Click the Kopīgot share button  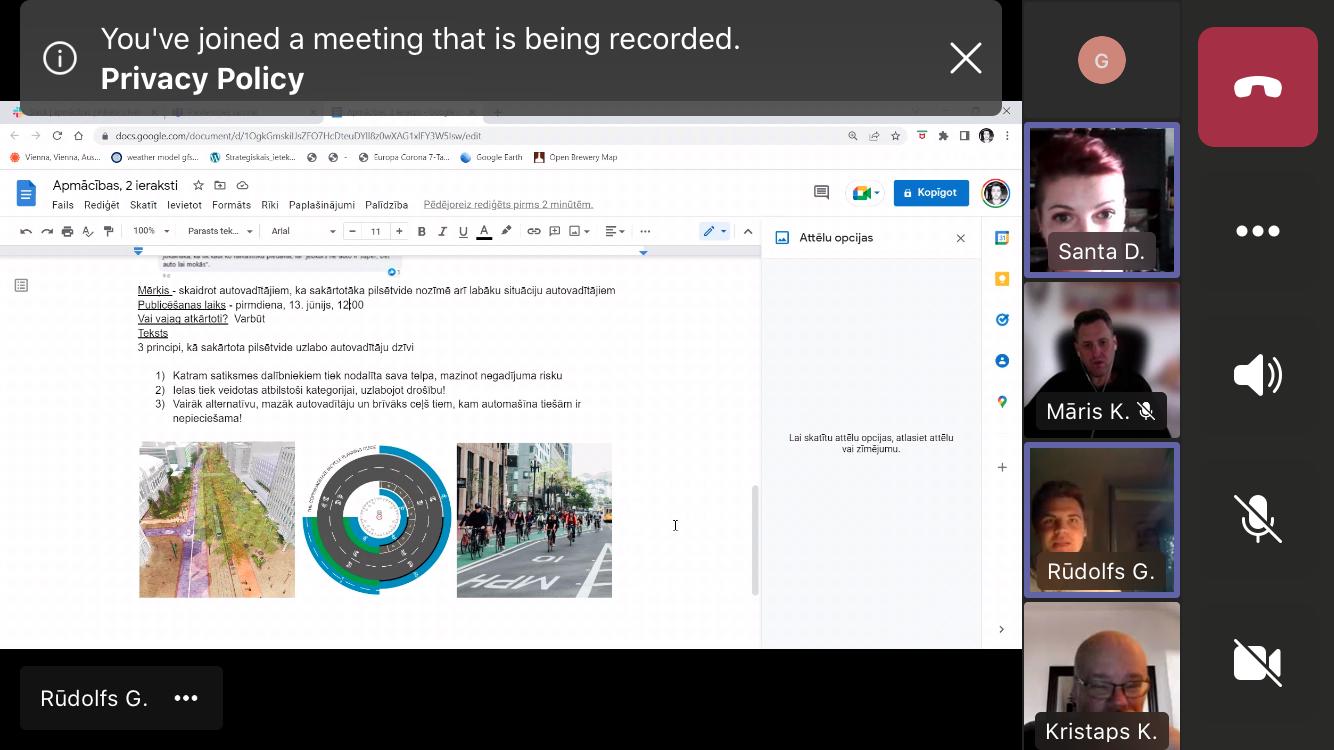(x=931, y=193)
